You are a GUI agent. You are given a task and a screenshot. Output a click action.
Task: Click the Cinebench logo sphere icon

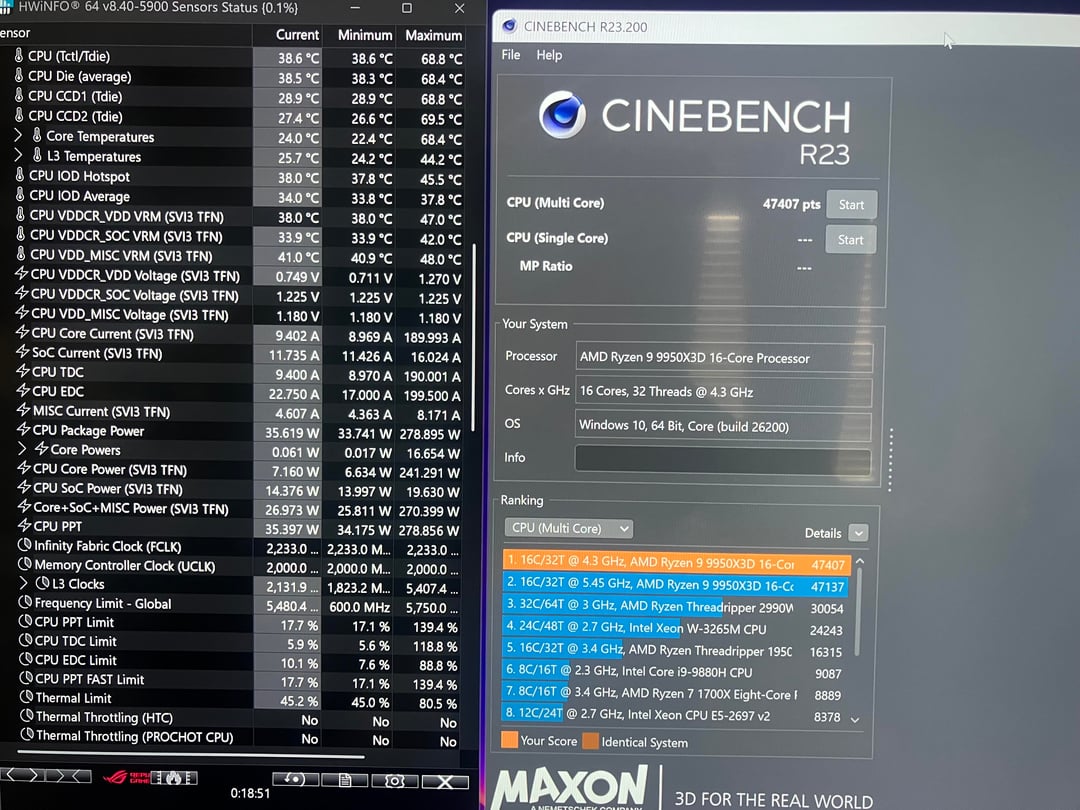click(x=562, y=115)
